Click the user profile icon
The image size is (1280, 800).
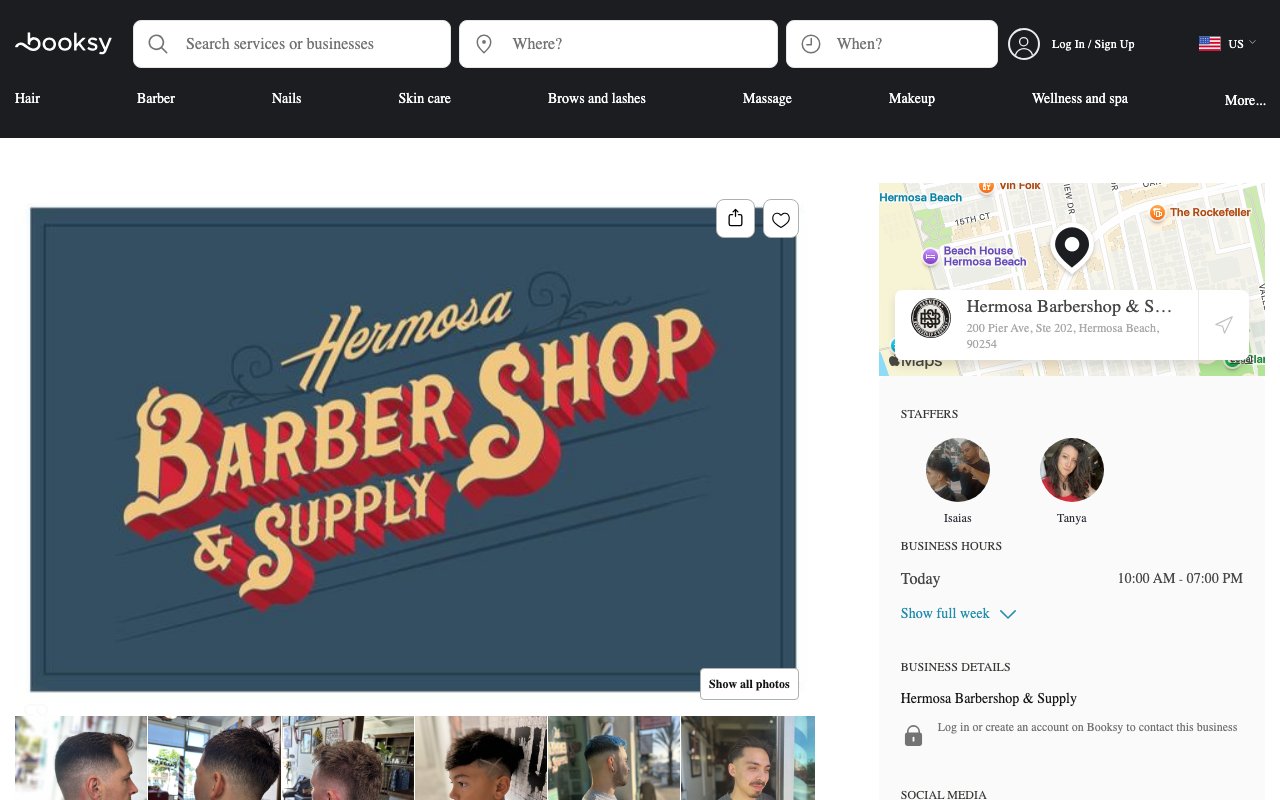pyautogui.click(x=1024, y=44)
